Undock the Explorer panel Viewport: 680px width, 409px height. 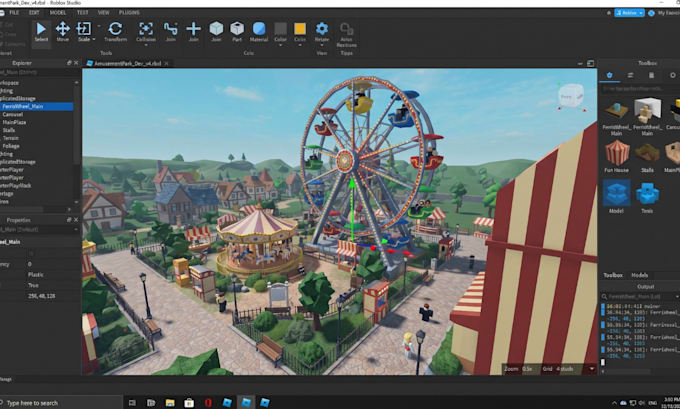[x=69, y=63]
